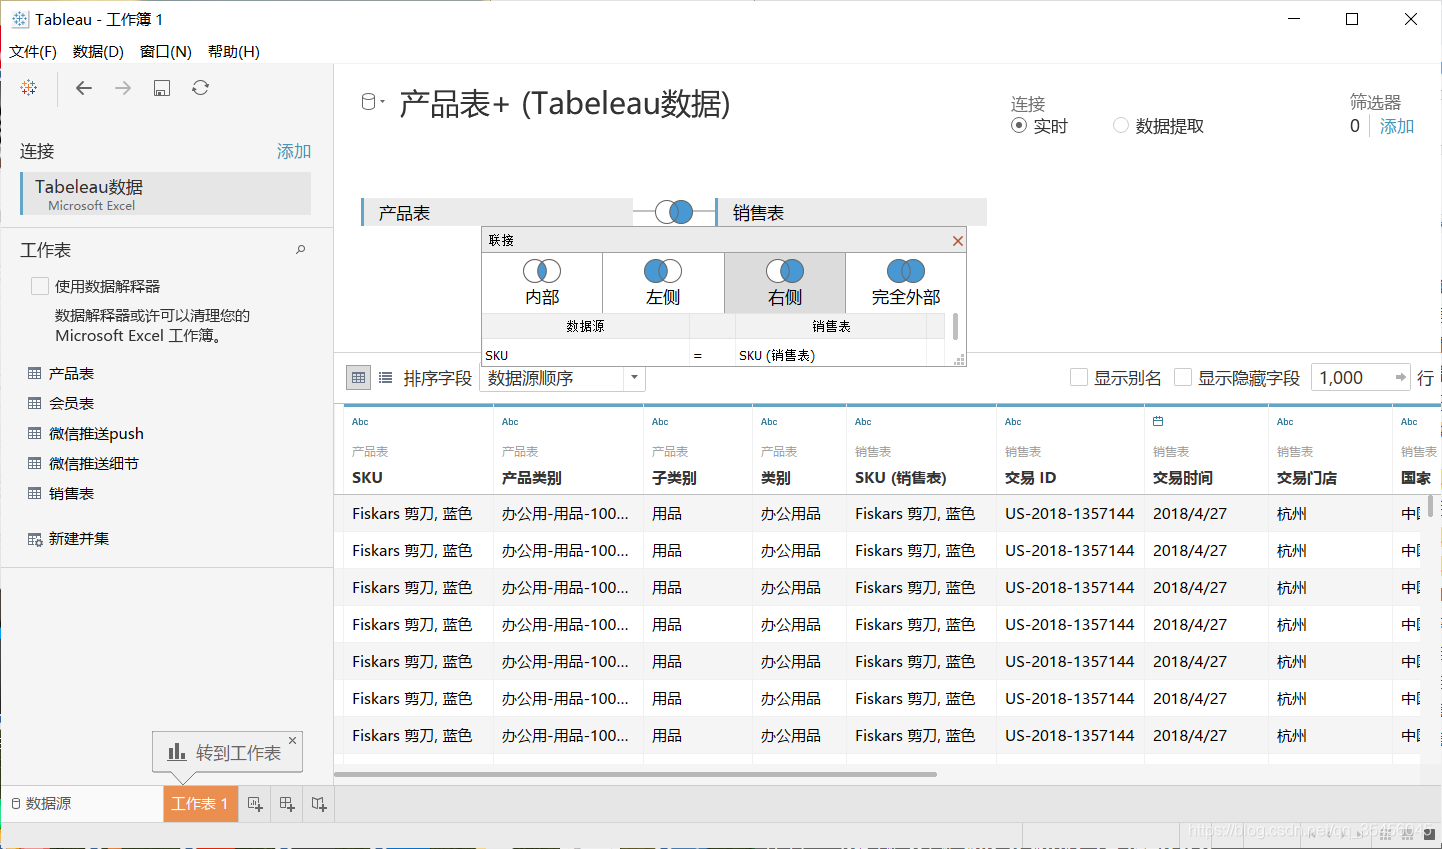Select the Tabeleau数据 Excel connection
This screenshot has height=849, width=1442.
(x=166, y=193)
